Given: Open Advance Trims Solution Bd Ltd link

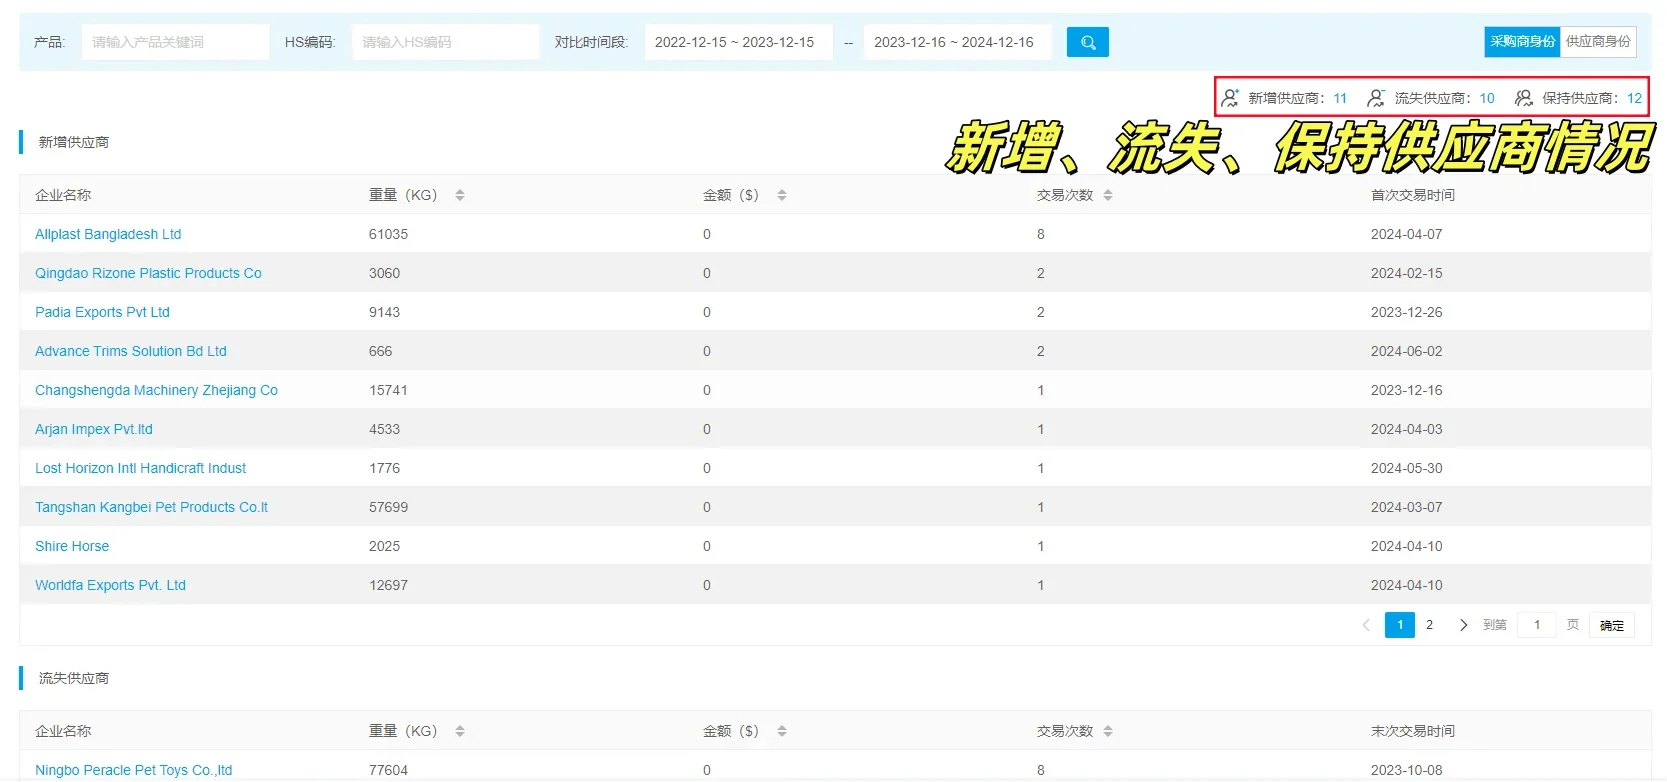Looking at the screenshot, I should [131, 351].
